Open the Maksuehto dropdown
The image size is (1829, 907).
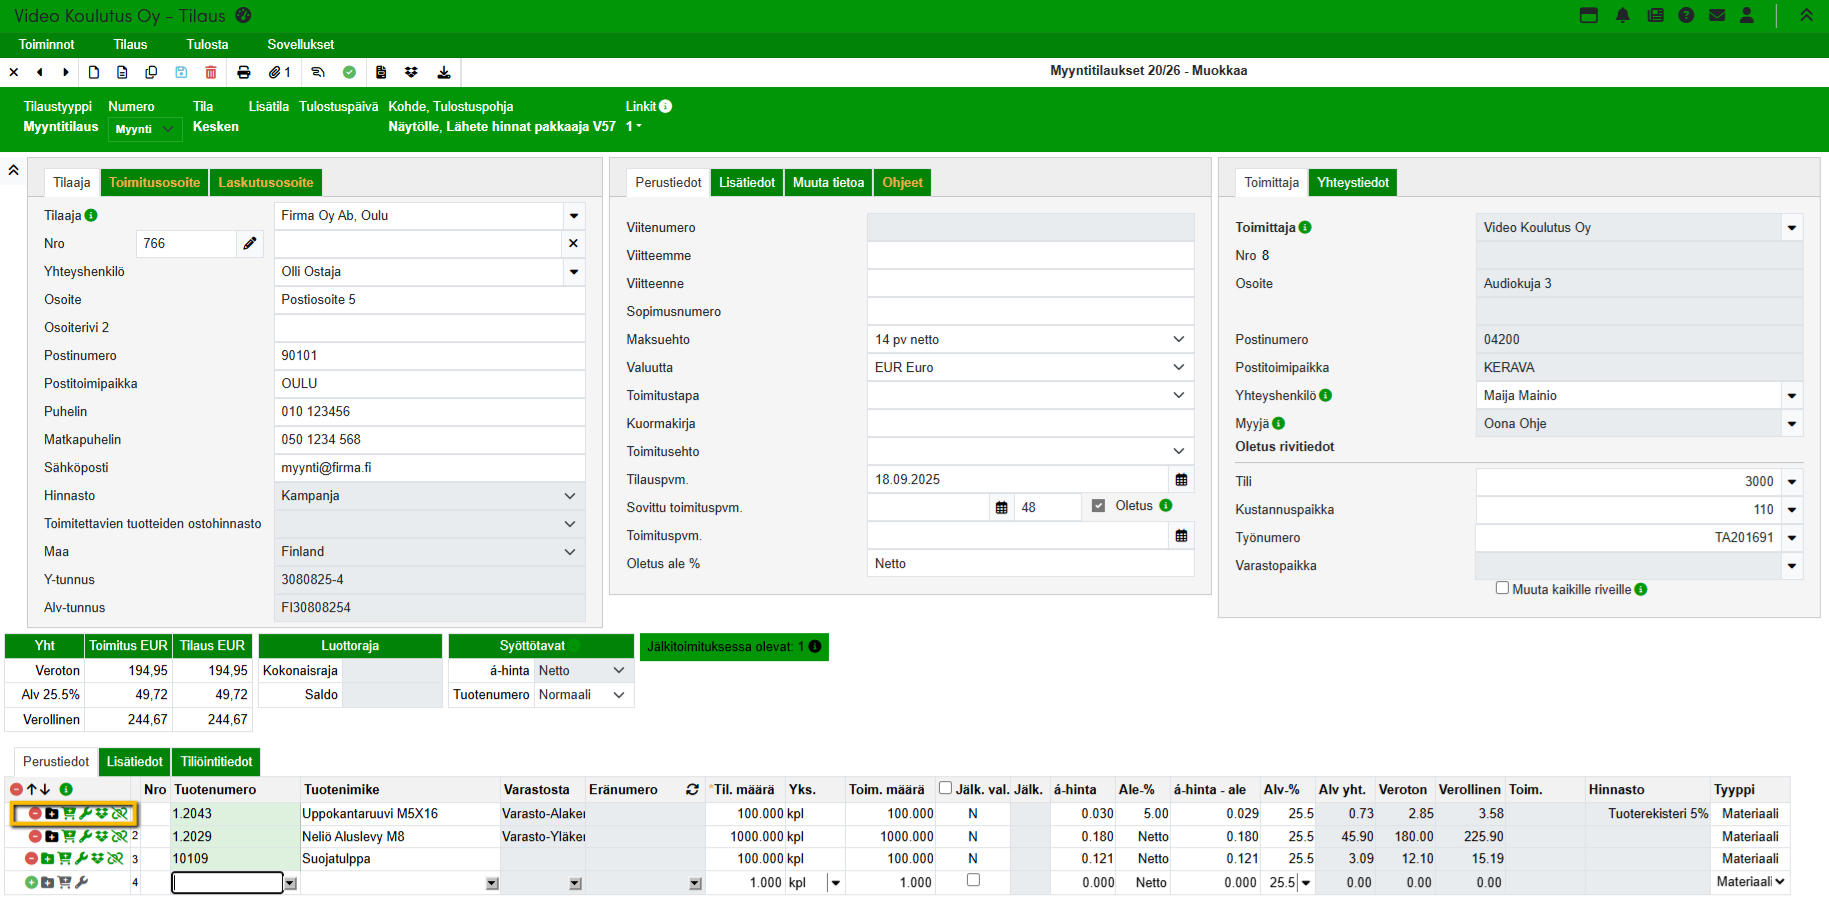[1030, 340]
